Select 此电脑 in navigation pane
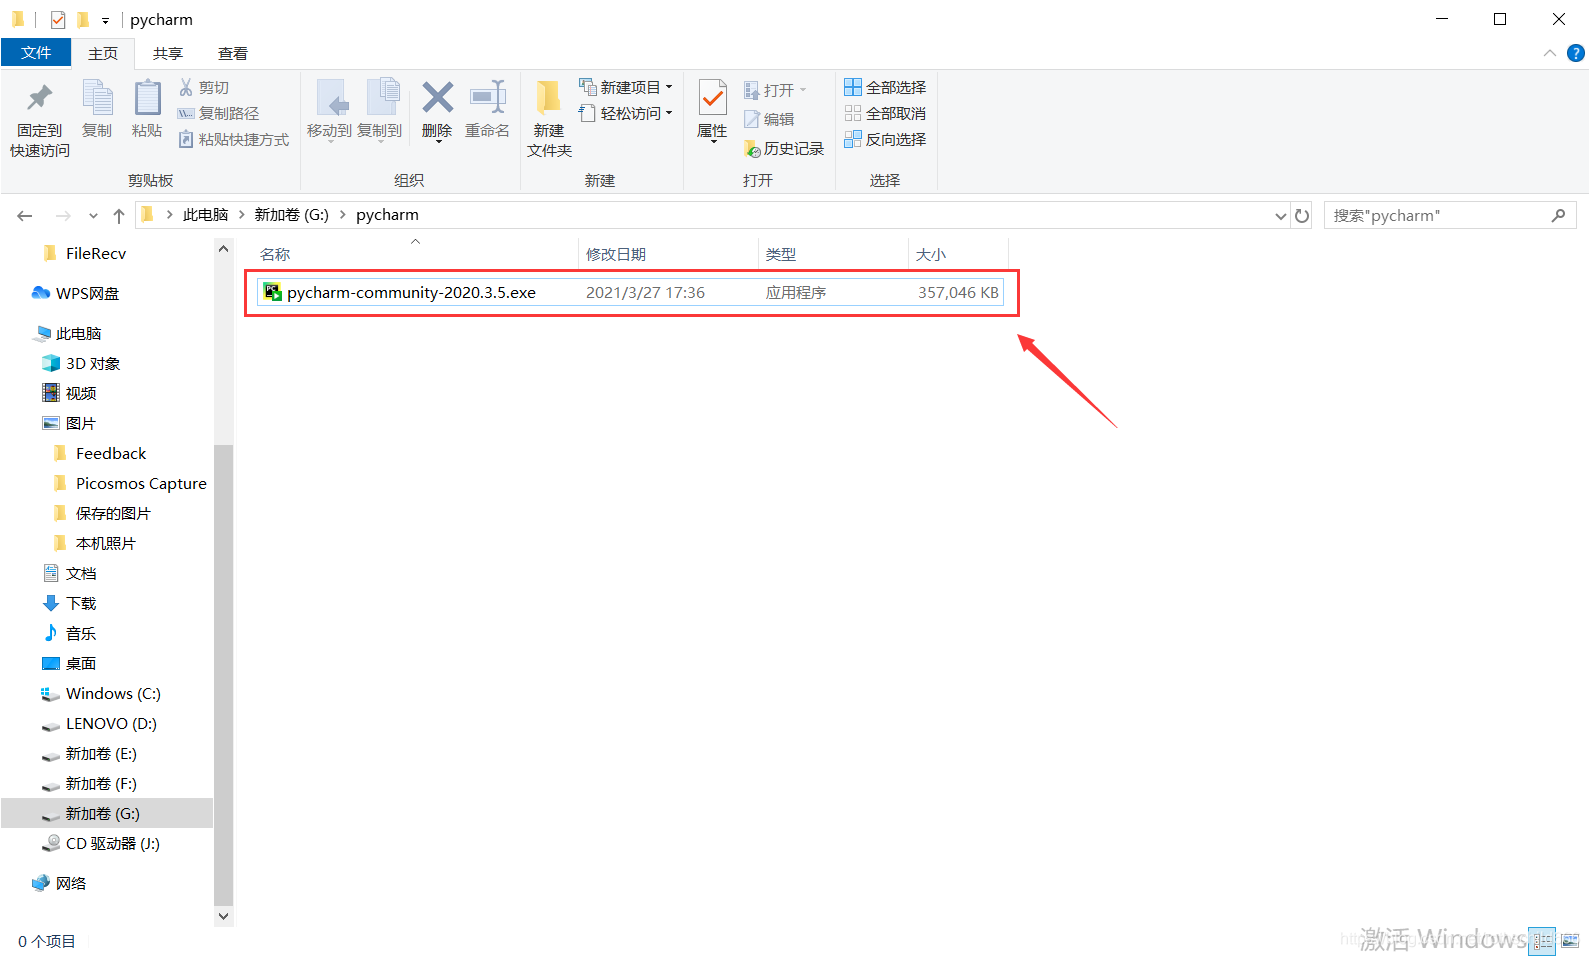The image size is (1590, 957). click(68, 334)
